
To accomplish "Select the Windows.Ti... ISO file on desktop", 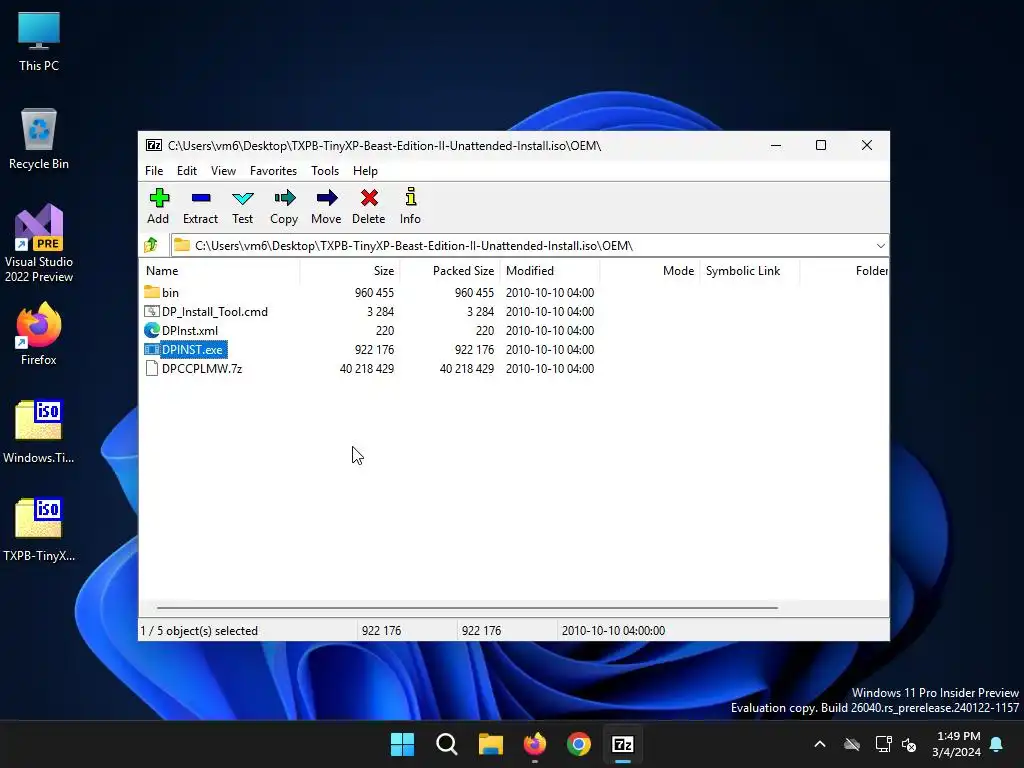I will tap(39, 432).
